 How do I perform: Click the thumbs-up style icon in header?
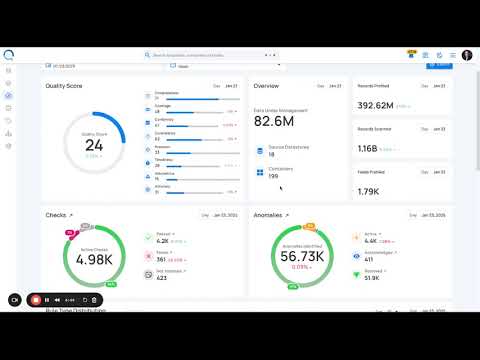coord(440,55)
